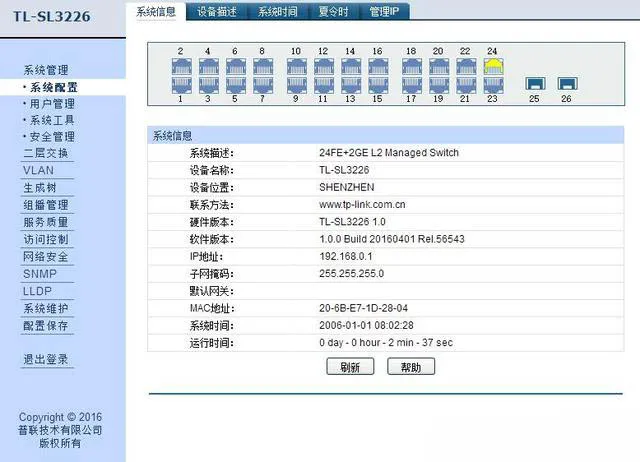Click port 18 icon
The width and height of the screenshot is (640, 462).
click(x=412, y=66)
